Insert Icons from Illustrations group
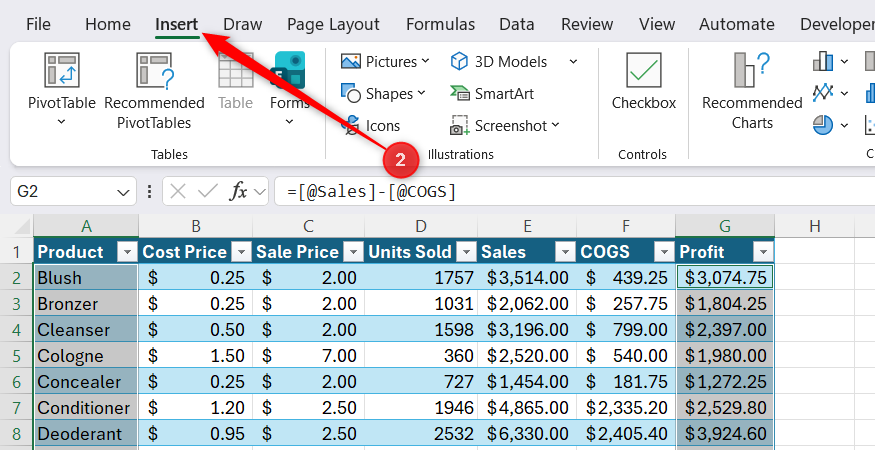 click(371, 126)
